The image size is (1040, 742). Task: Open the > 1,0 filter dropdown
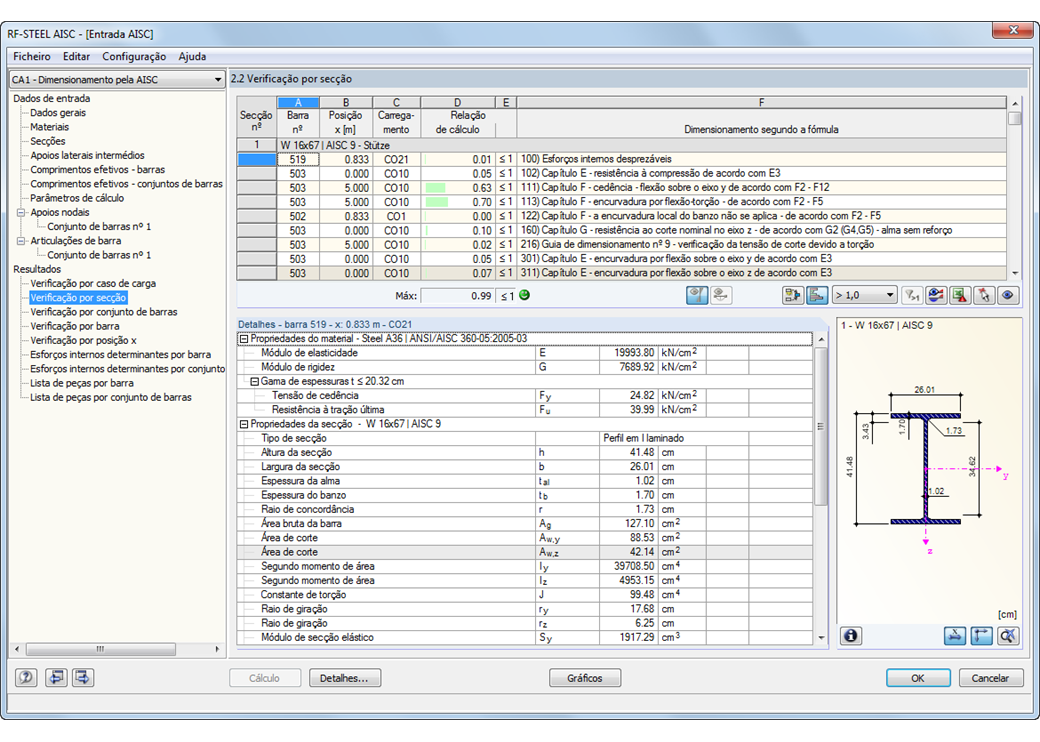pos(865,295)
